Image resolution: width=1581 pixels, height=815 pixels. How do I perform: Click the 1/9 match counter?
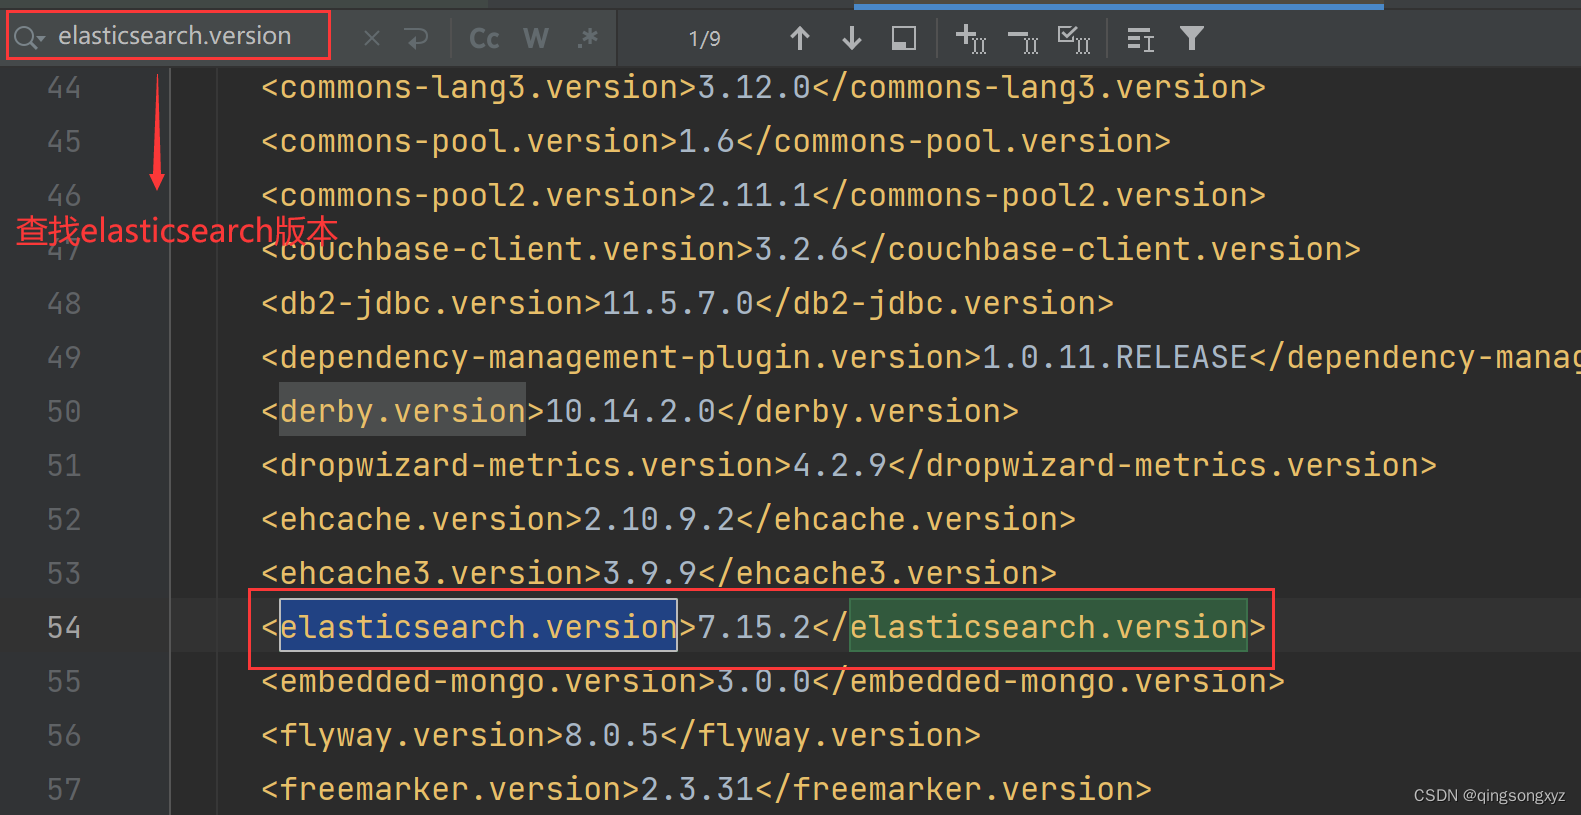705,39
